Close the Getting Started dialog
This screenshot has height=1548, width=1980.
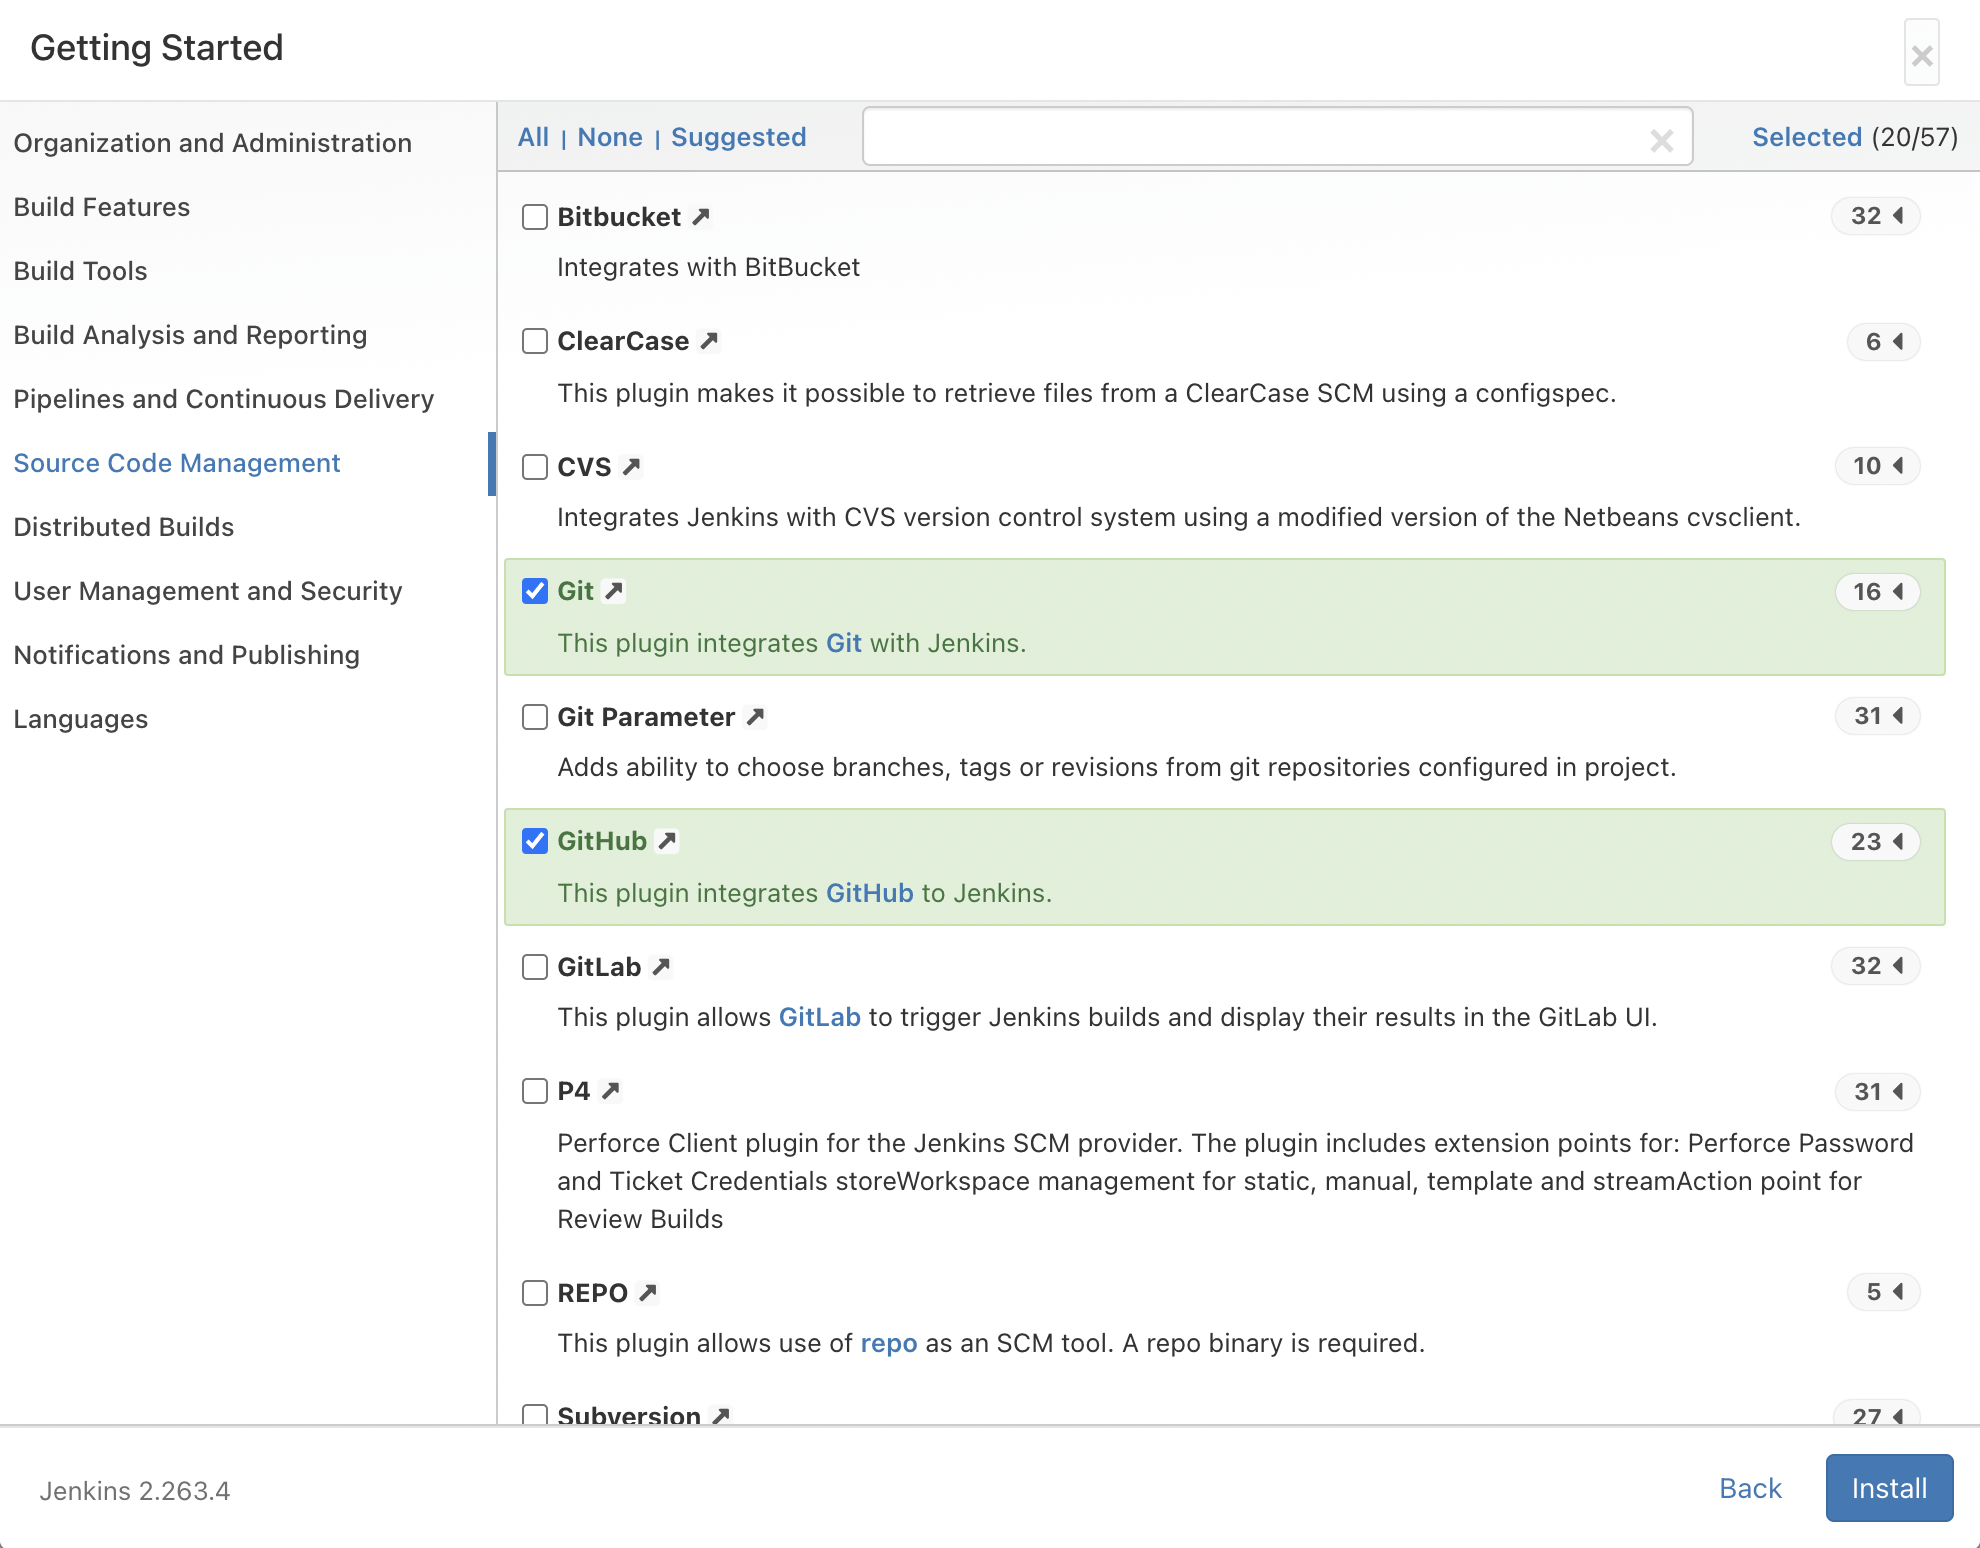click(x=1921, y=54)
